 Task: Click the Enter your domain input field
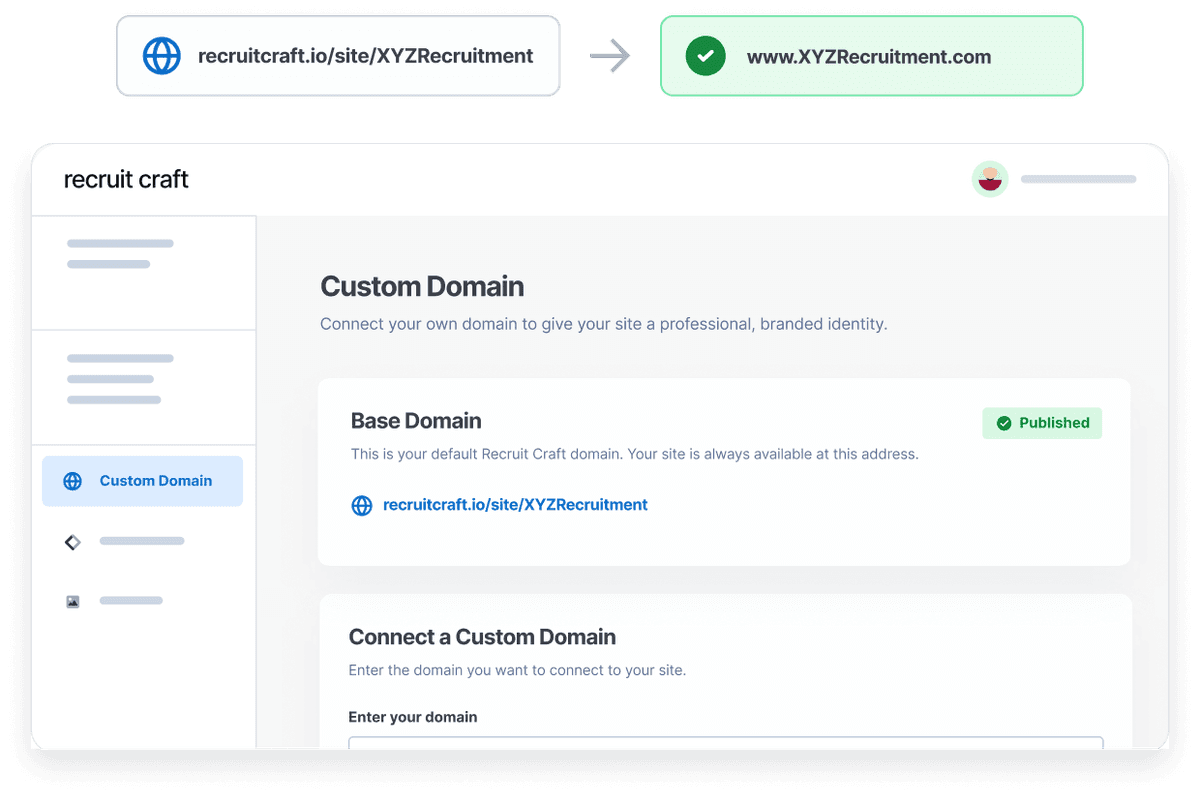(726, 744)
